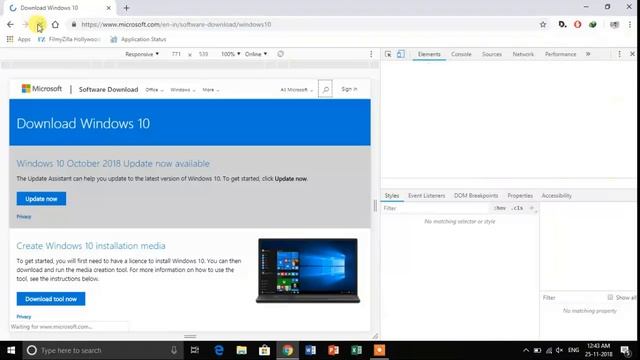Open Windows Start menu
This screenshot has height=360, width=640.
[x=11, y=350]
